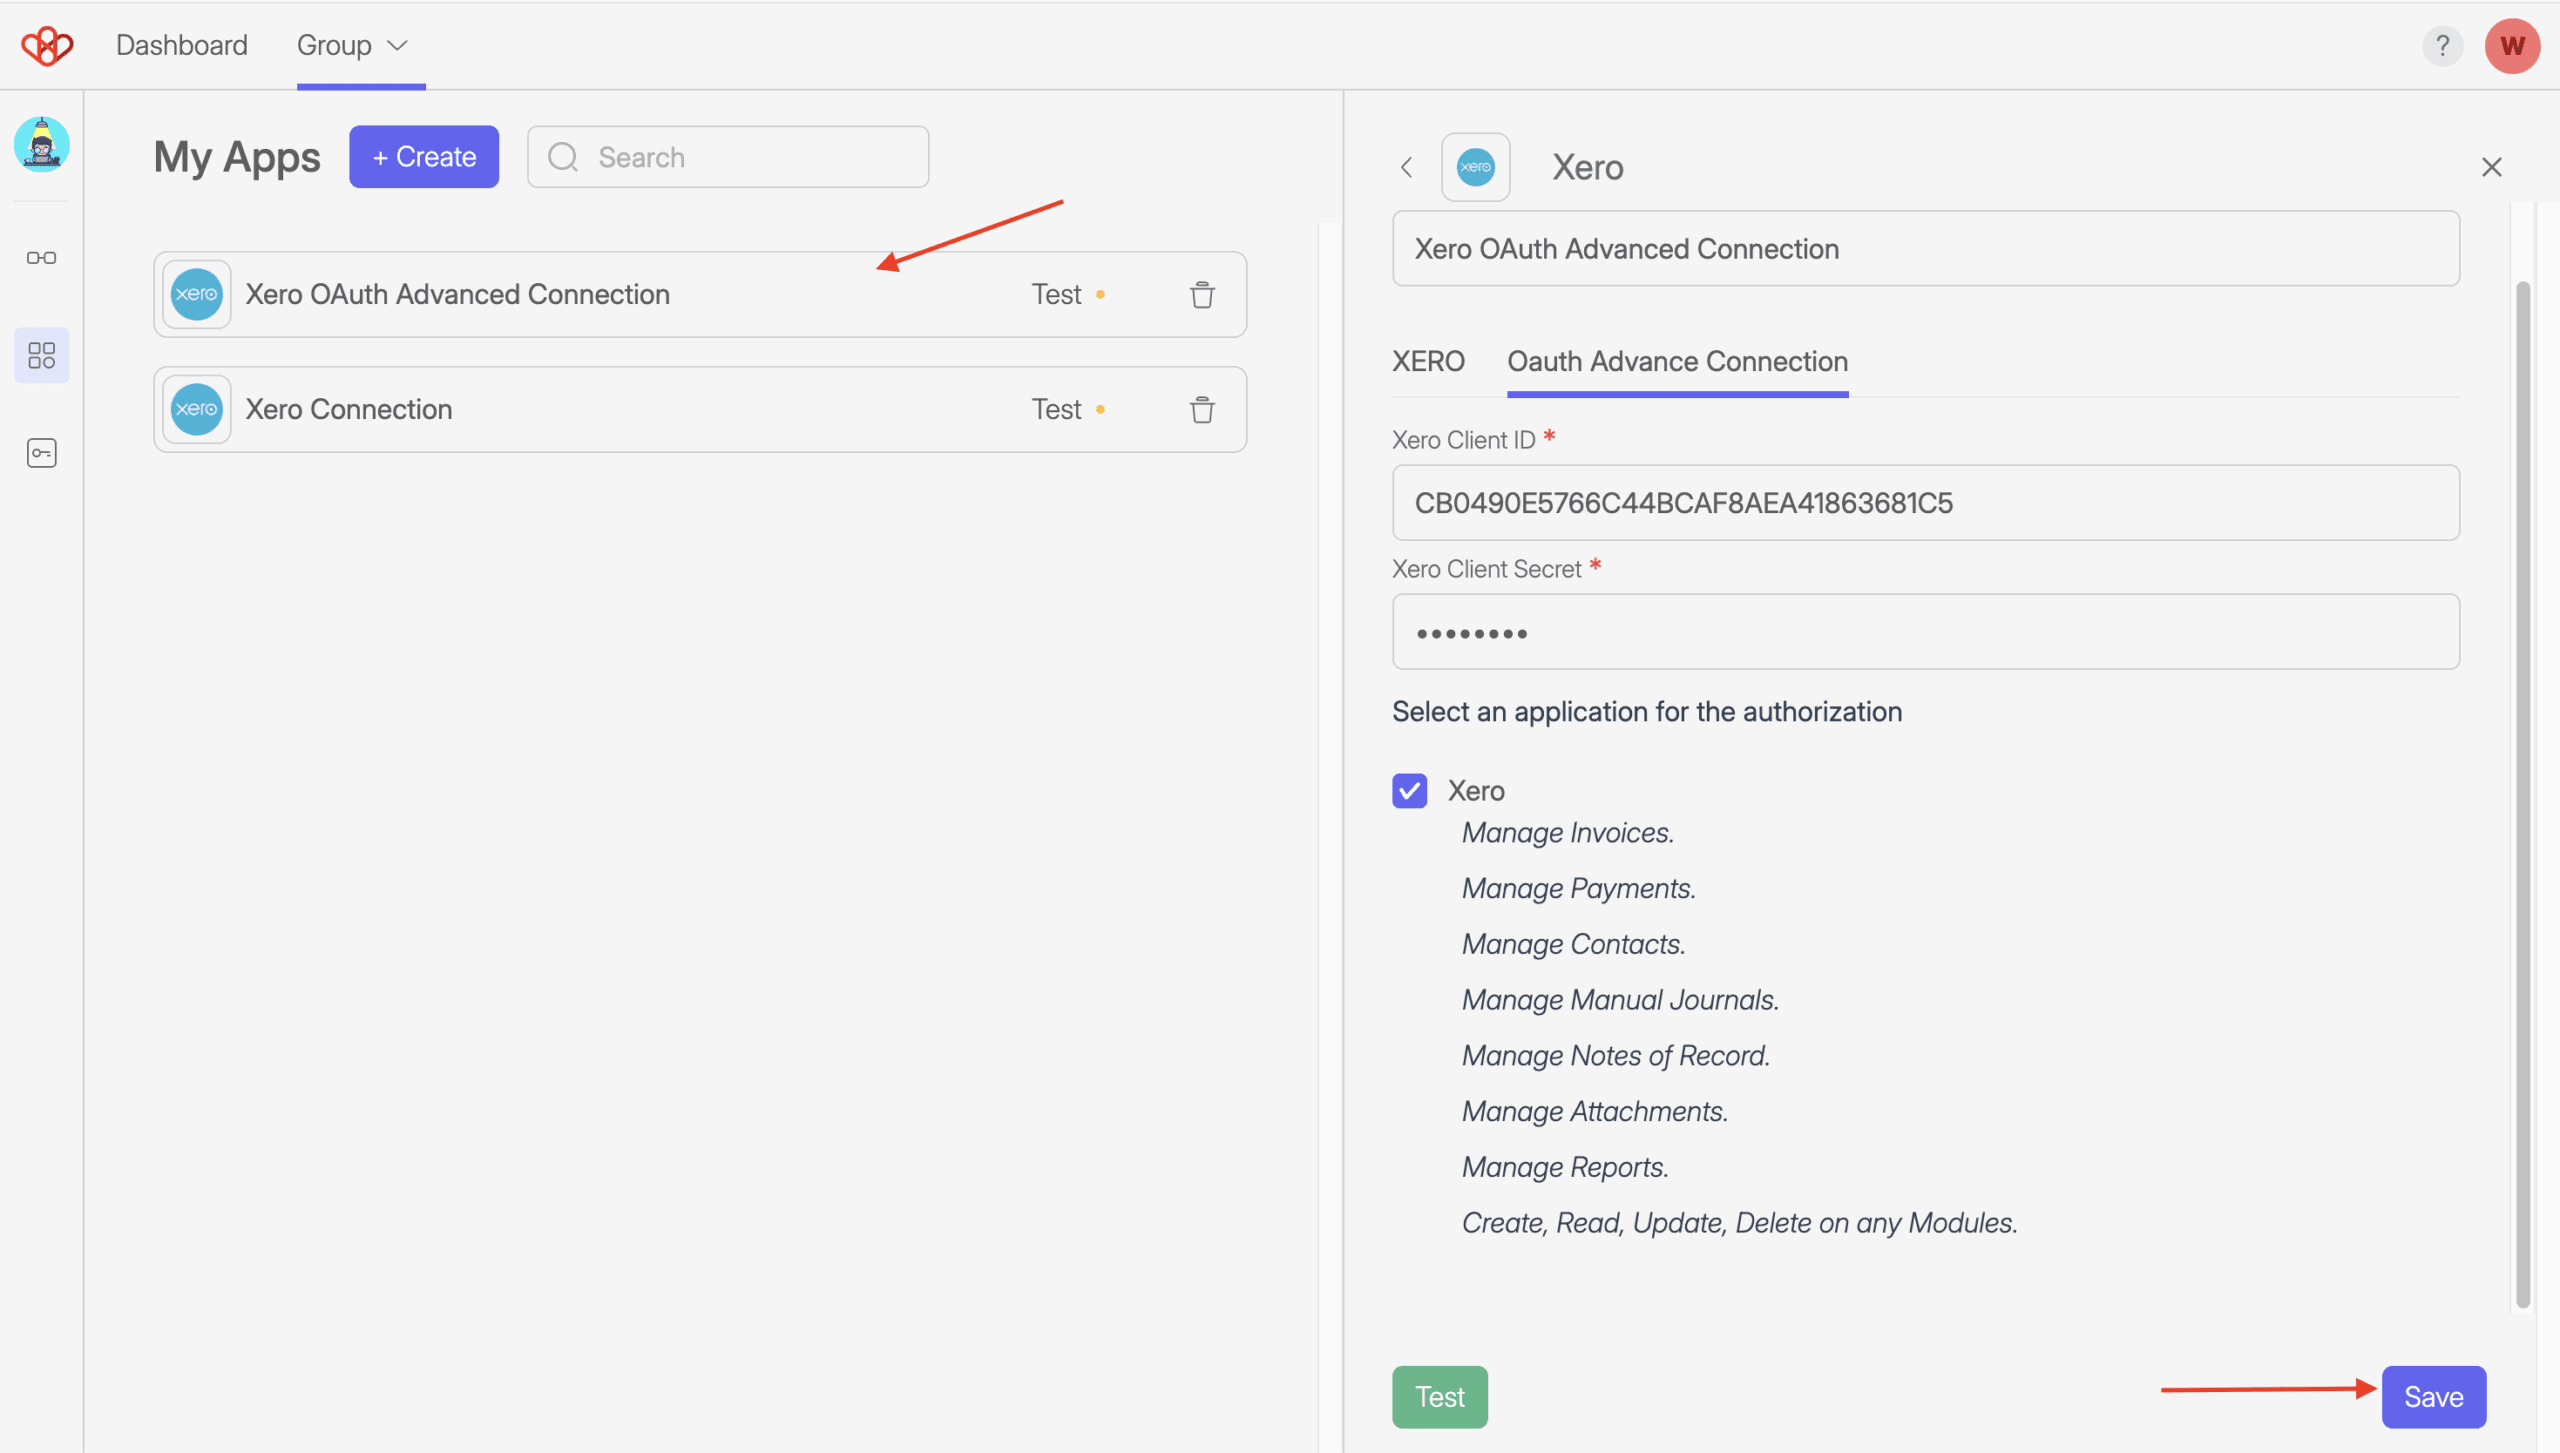Viewport: 2560px width, 1453px height.
Task: Click Test status on Xero OAuth Advanced Connection row
Action: [x=1067, y=295]
